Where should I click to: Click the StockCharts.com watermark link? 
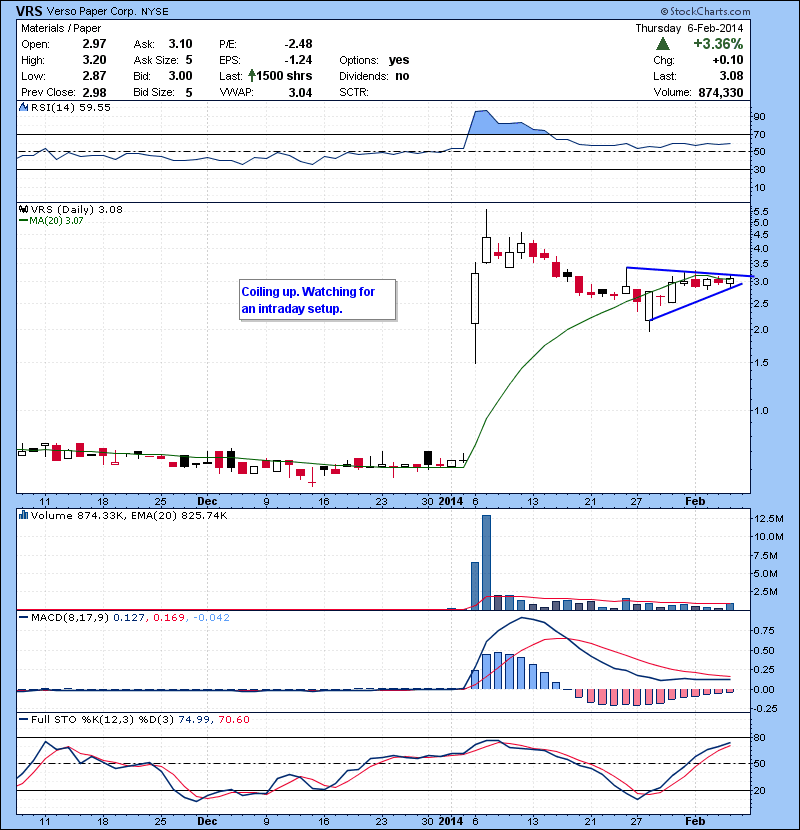pyautogui.click(x=705, y=11)
